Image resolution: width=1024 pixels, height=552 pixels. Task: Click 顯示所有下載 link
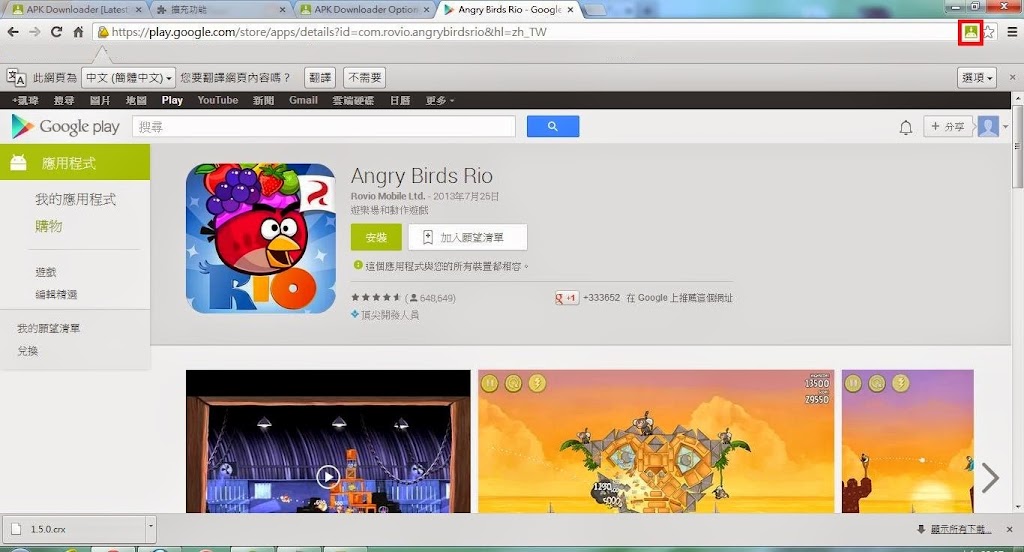(x=961, y=529)
